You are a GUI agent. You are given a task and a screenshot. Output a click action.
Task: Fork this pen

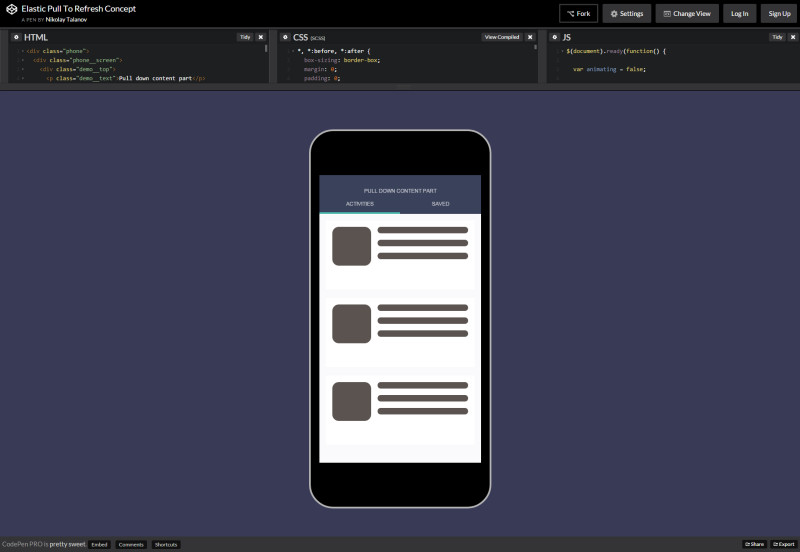point(578,14)
